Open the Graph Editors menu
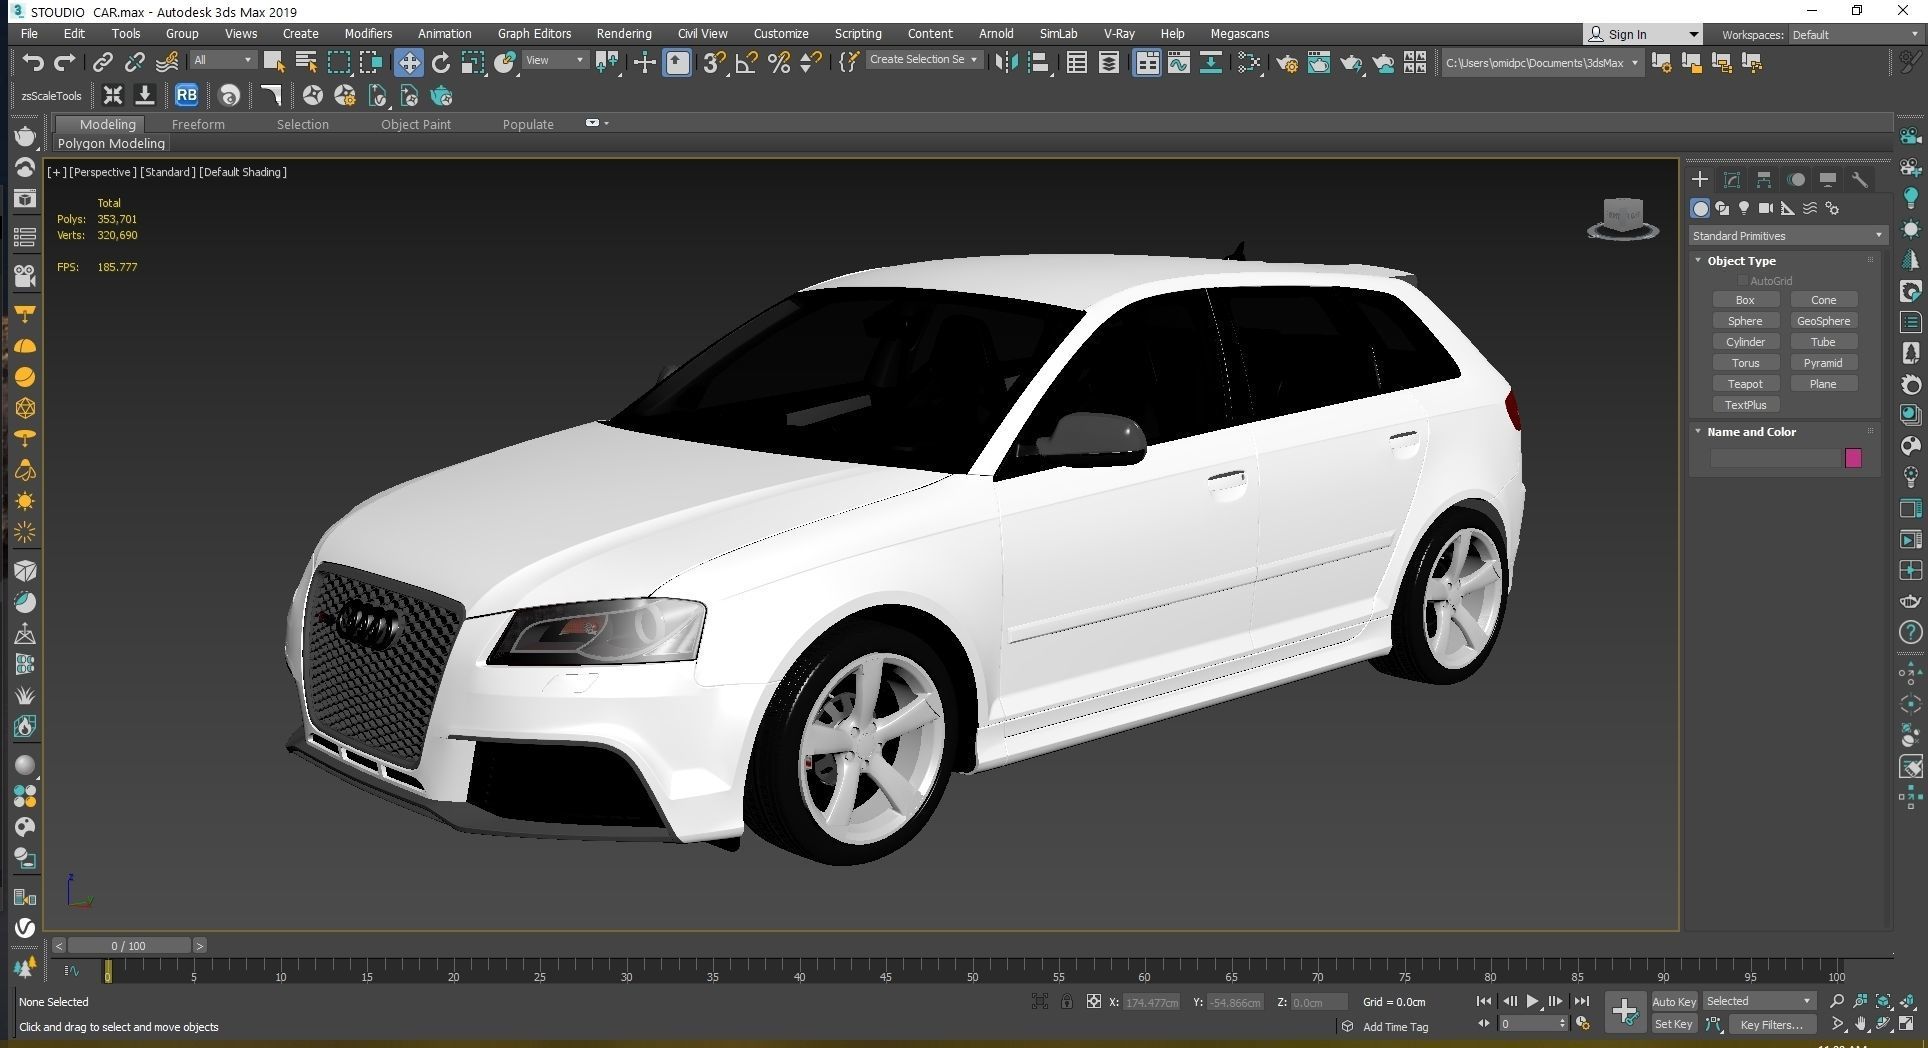The width and height of the screenshot is (1928, 1048). tap(534, 33)
